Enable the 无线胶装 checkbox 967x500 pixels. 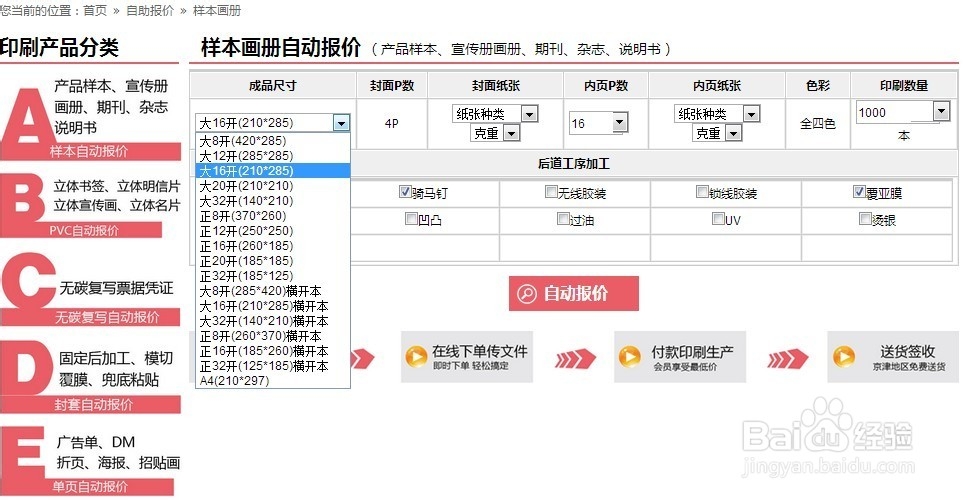551,192
